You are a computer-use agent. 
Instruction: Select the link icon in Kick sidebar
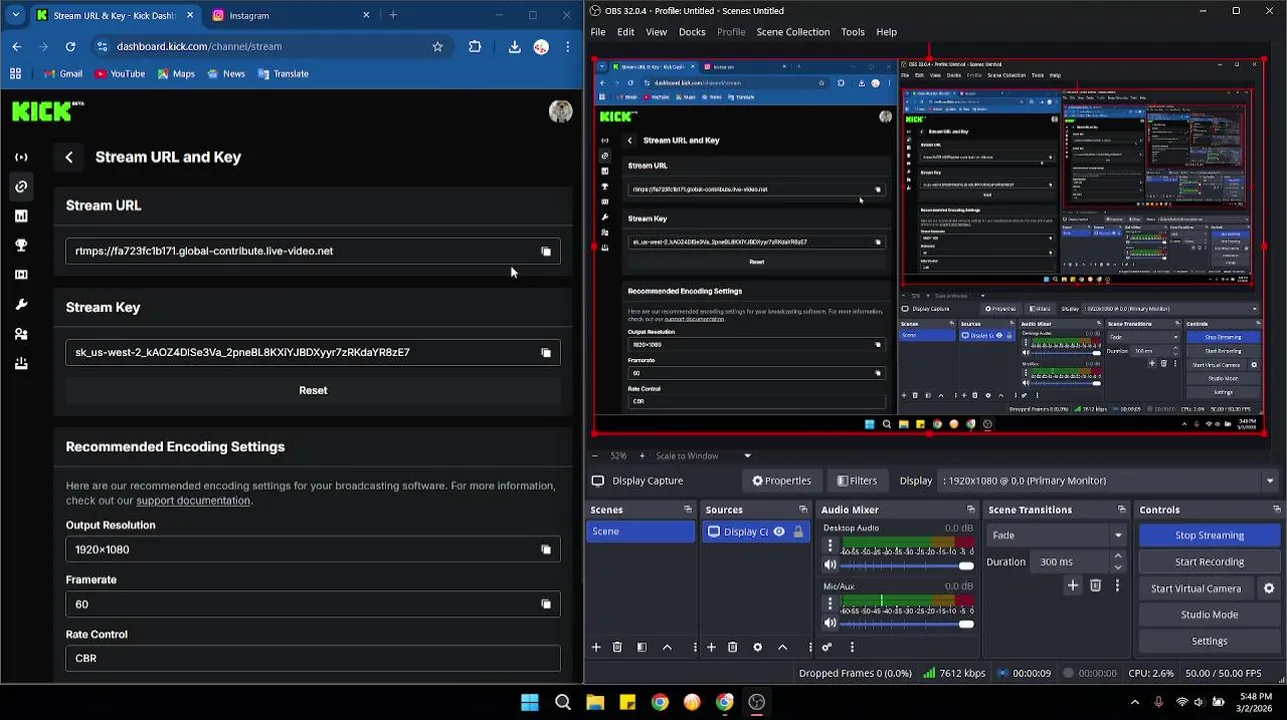click(x=21, y=187)
